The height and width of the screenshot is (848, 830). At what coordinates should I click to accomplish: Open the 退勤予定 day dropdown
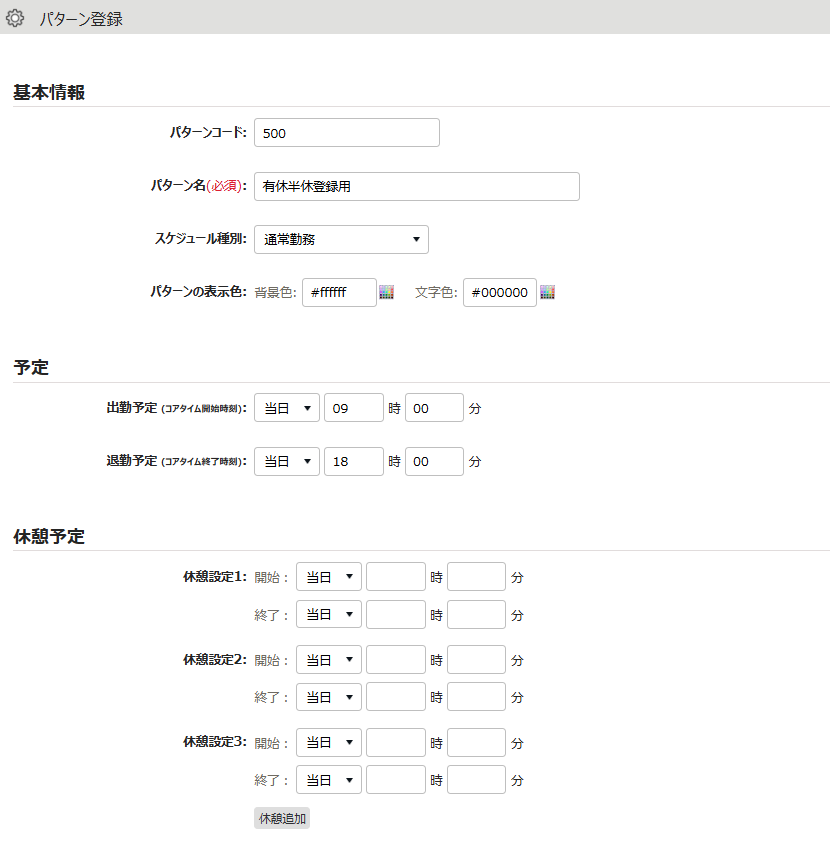pyautogui.click(x=286, y=461)
